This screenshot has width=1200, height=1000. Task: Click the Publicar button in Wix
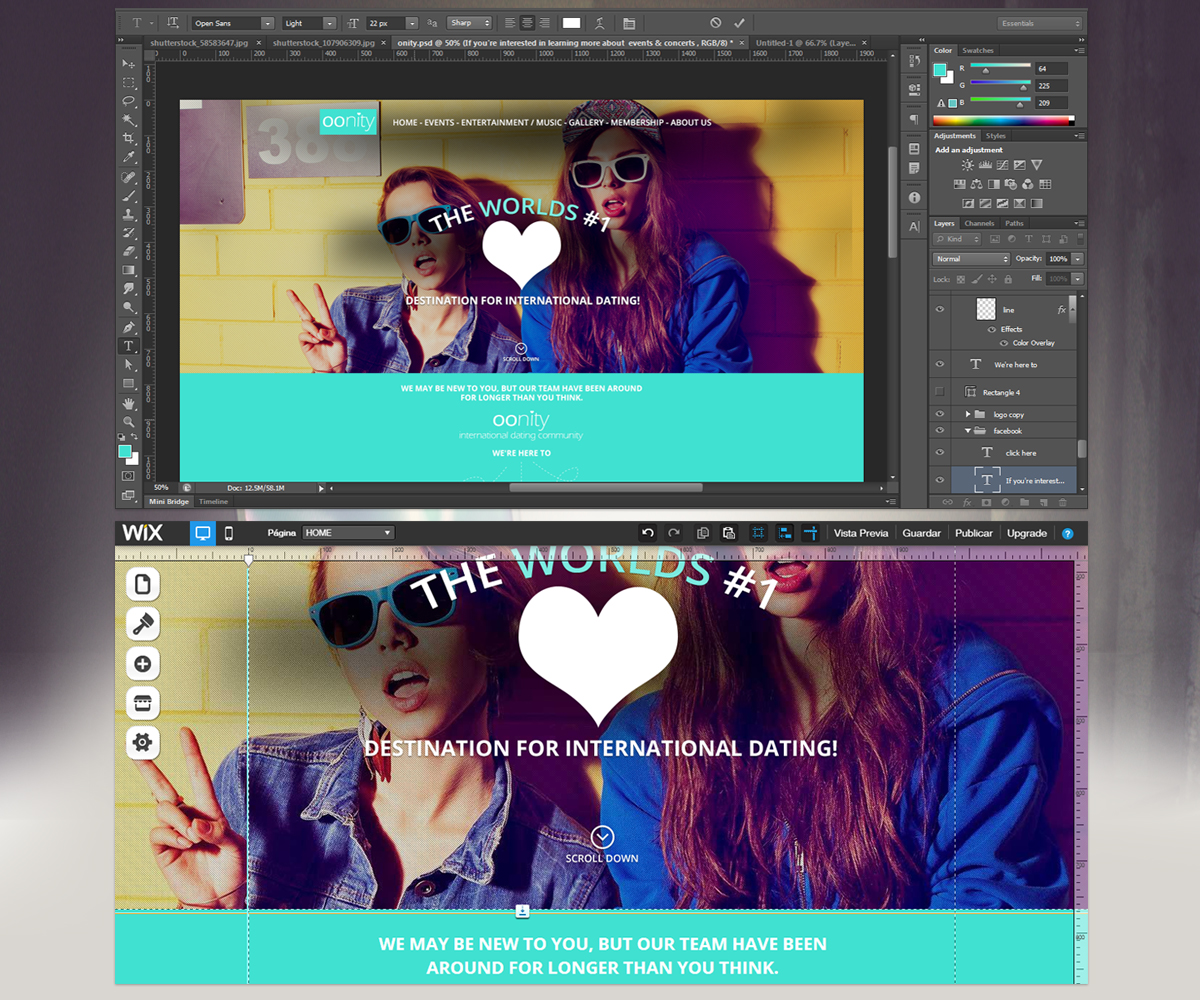[973, 533]
